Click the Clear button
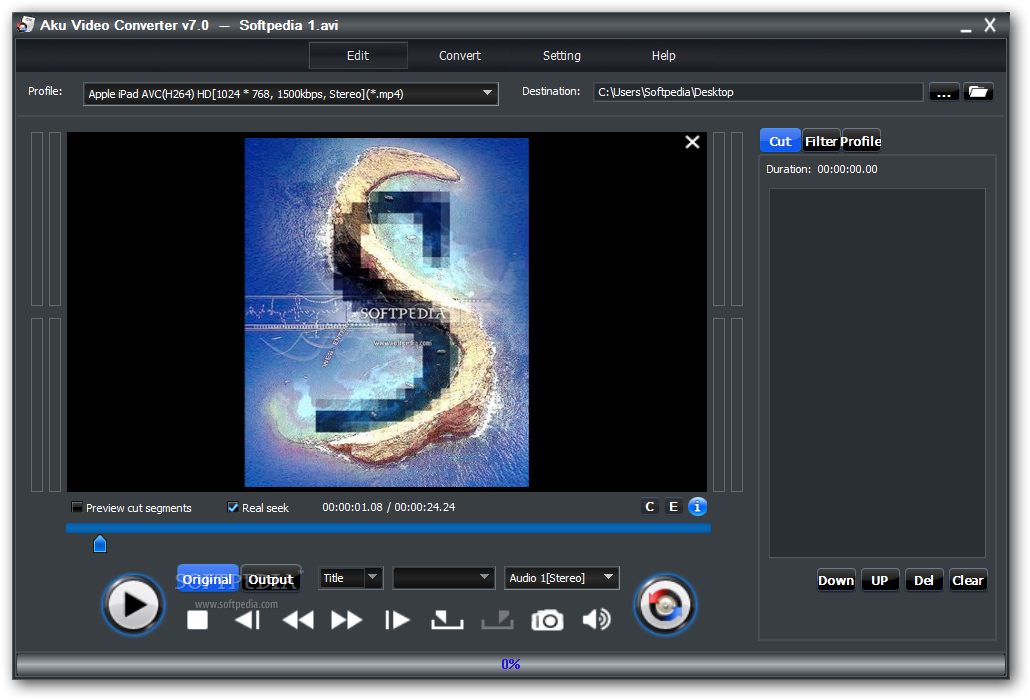This screenshot has height=700, width=1030. pos(968,580)
